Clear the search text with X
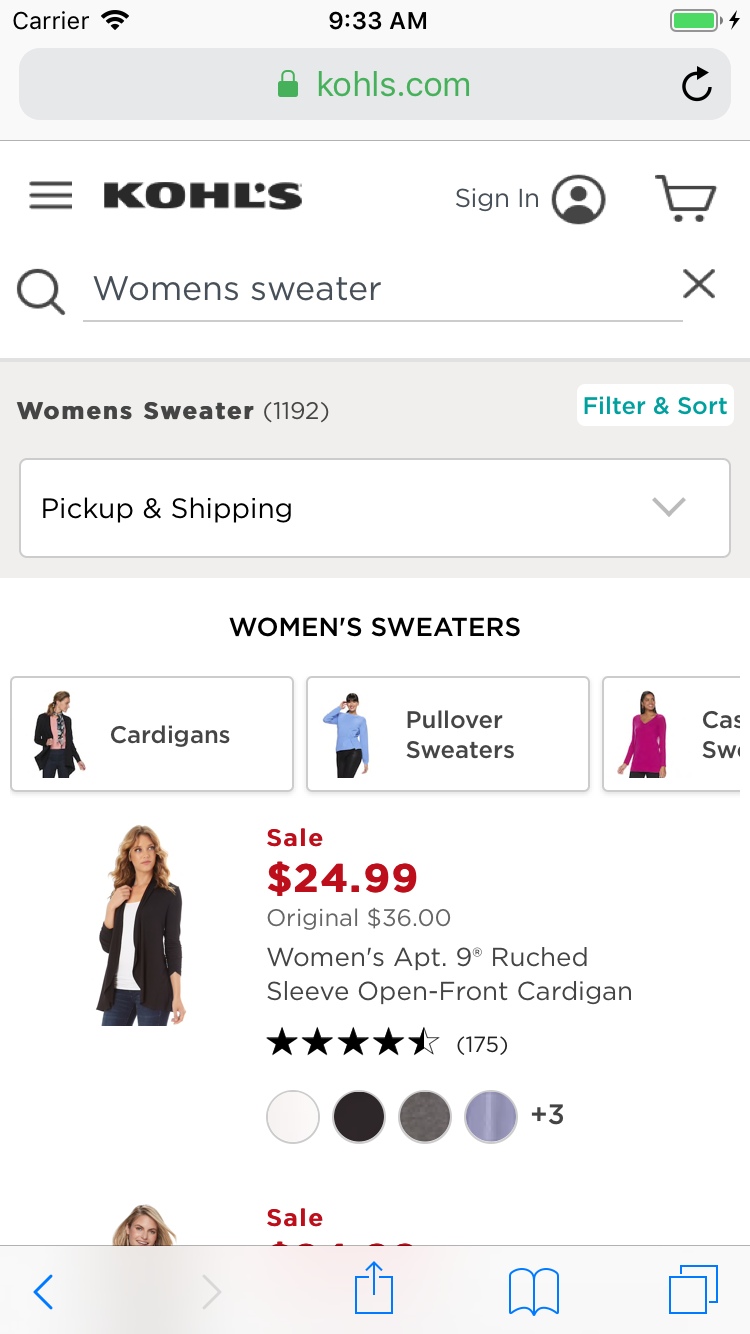 tap(699, 285)
